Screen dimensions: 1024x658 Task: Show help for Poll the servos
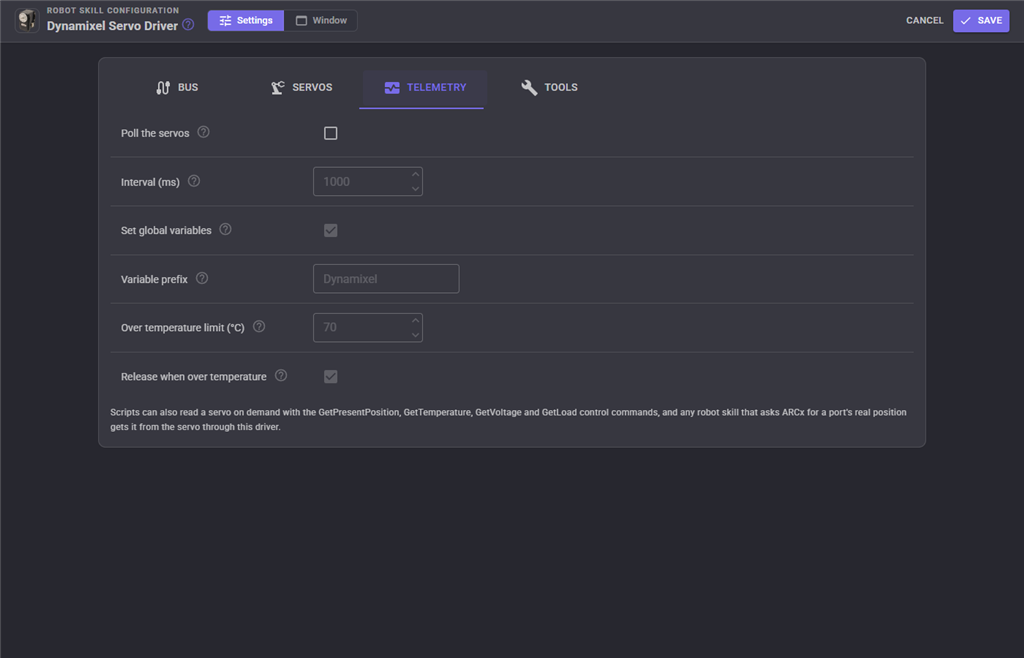click(204, 132)
